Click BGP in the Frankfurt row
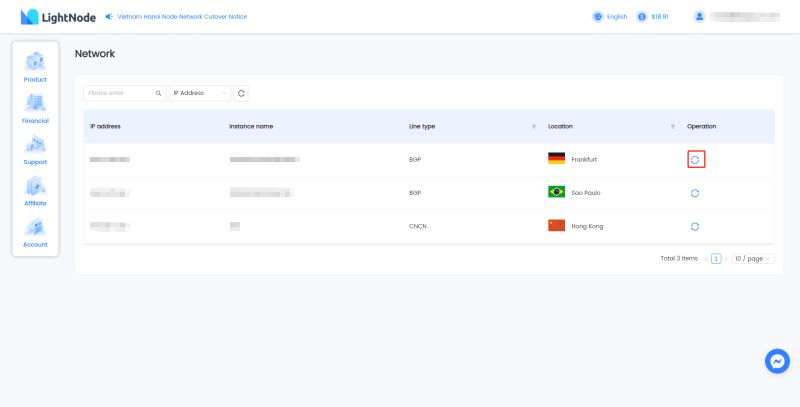Image resolution: width=800 pixels, height=407 pixels. (415, 160)
